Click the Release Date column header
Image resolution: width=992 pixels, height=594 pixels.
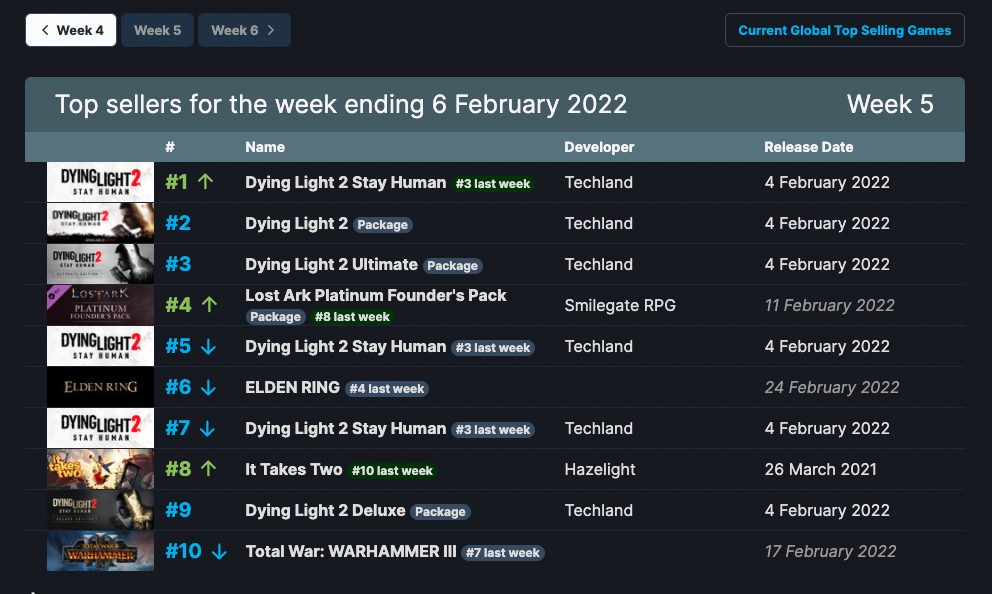click(809, 147)
